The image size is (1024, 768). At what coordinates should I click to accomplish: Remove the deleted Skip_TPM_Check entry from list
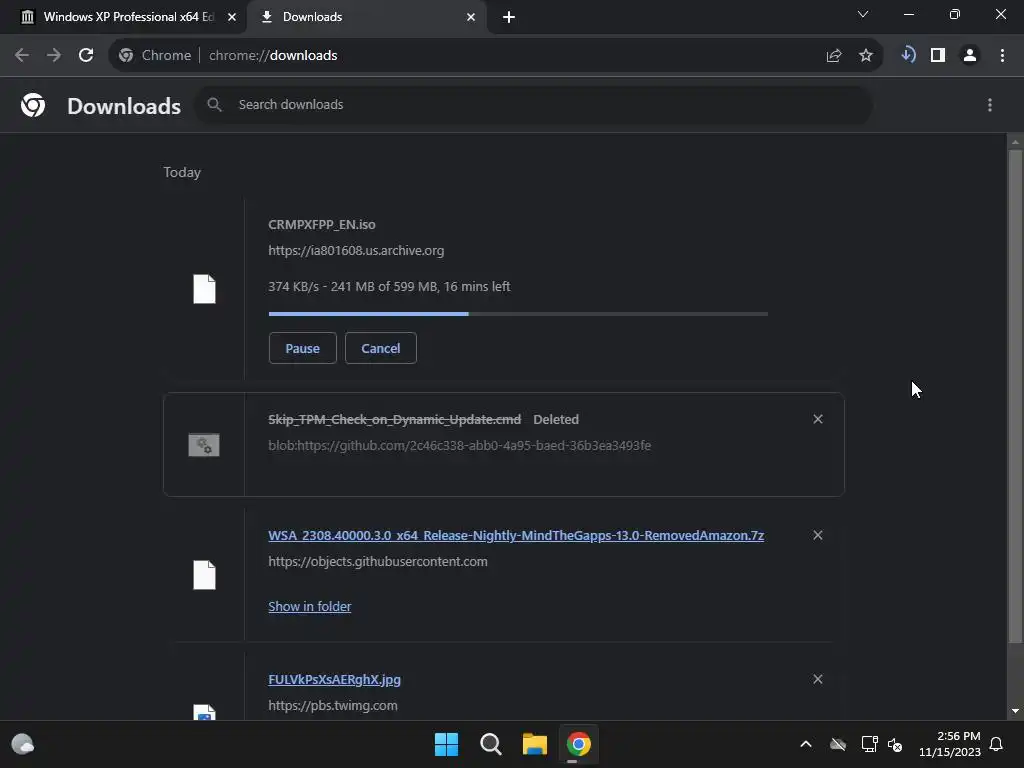coord(818,419)
